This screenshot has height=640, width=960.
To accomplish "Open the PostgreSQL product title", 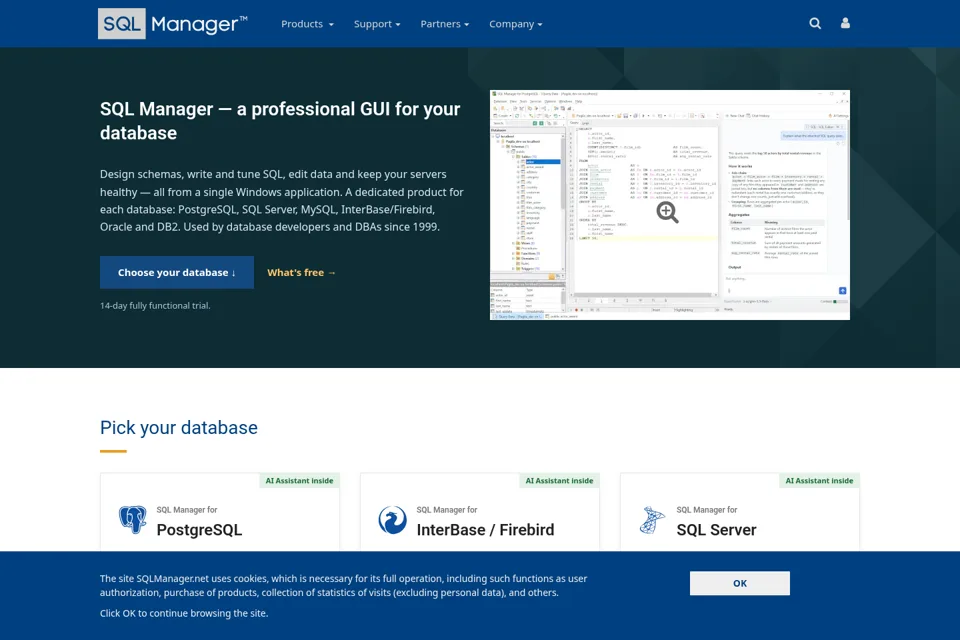I will coord(200,530).
